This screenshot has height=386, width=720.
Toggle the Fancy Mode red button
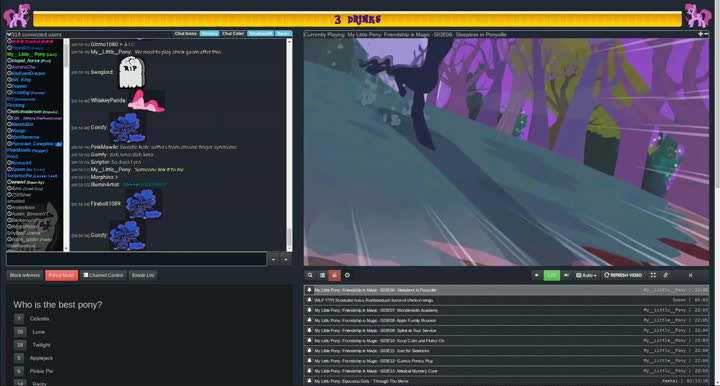tap(62, 275)
